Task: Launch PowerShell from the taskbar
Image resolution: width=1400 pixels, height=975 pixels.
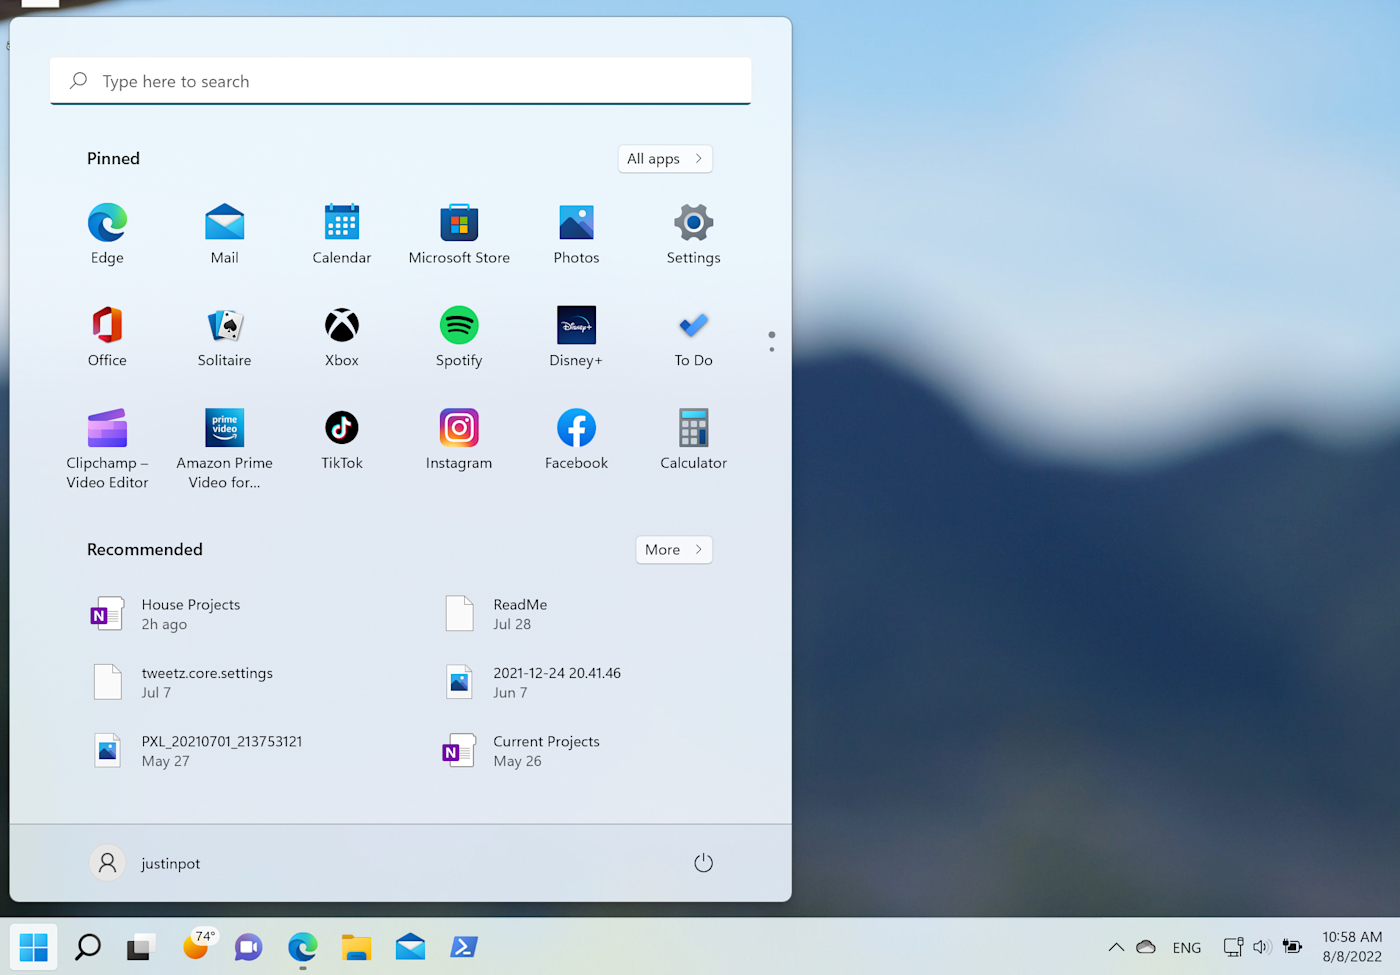Action: click(464, 946)
